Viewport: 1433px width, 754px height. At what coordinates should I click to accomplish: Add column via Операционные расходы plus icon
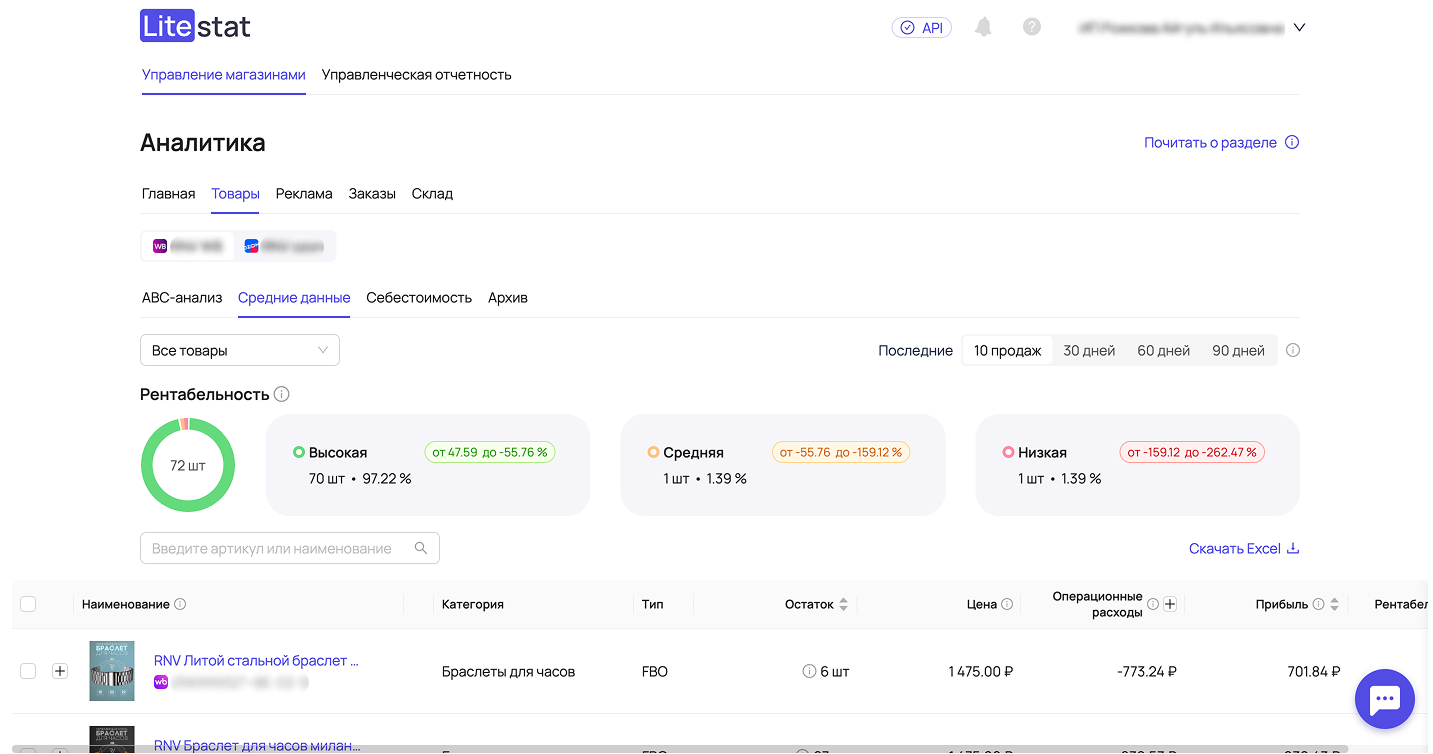click(x=1170, y=604)
